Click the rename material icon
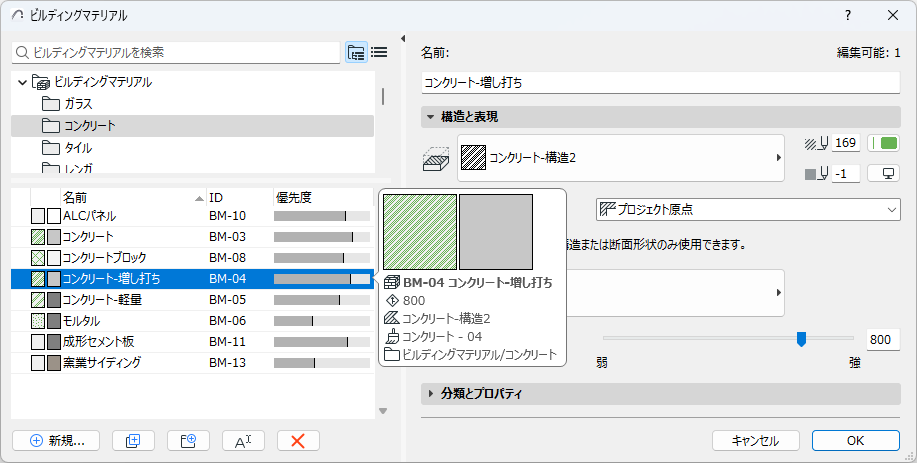This screenshot has height=463, width=917. tap(241, 440)
